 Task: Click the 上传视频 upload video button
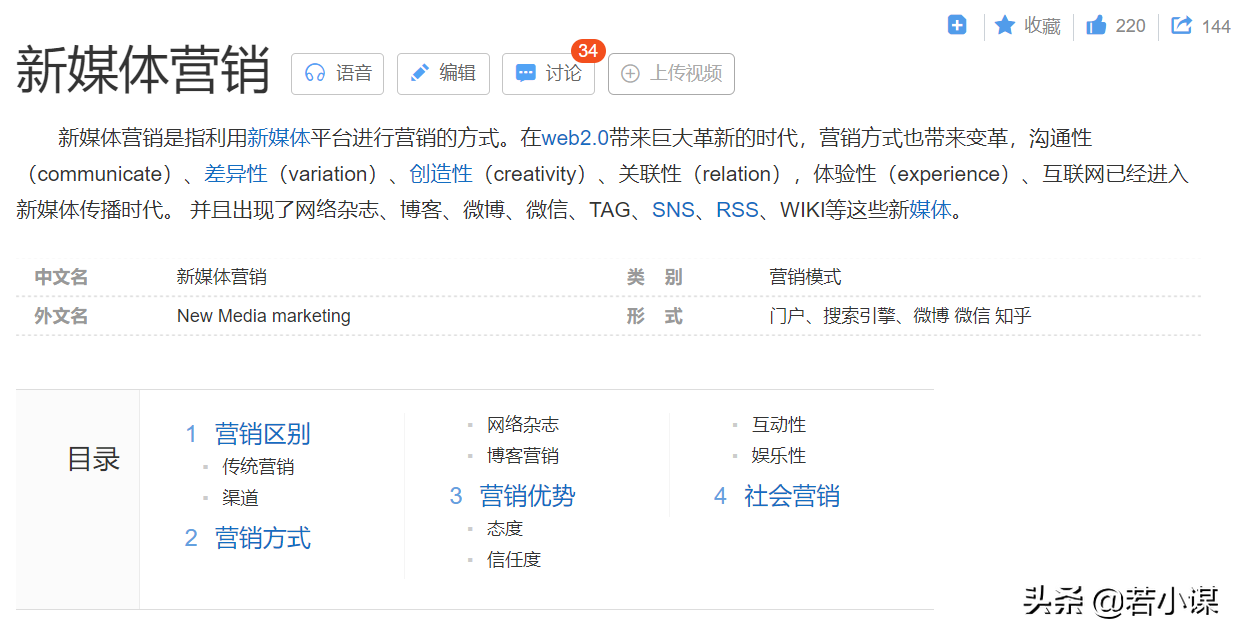click(x=671, y=73)
